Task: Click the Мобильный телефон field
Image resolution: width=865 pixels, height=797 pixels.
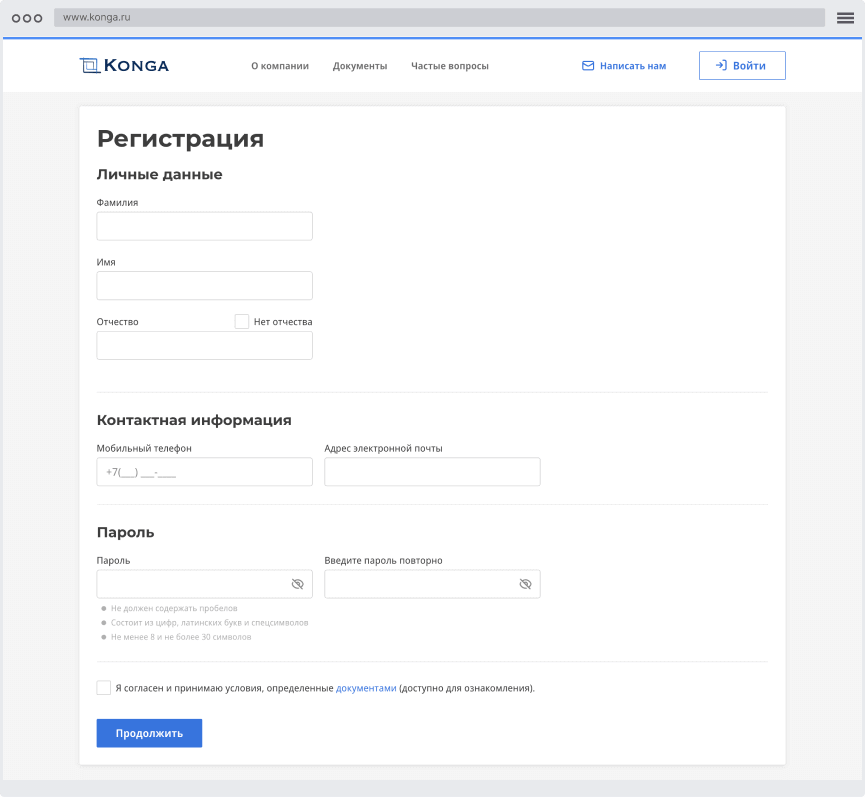Action: [204, 472]
